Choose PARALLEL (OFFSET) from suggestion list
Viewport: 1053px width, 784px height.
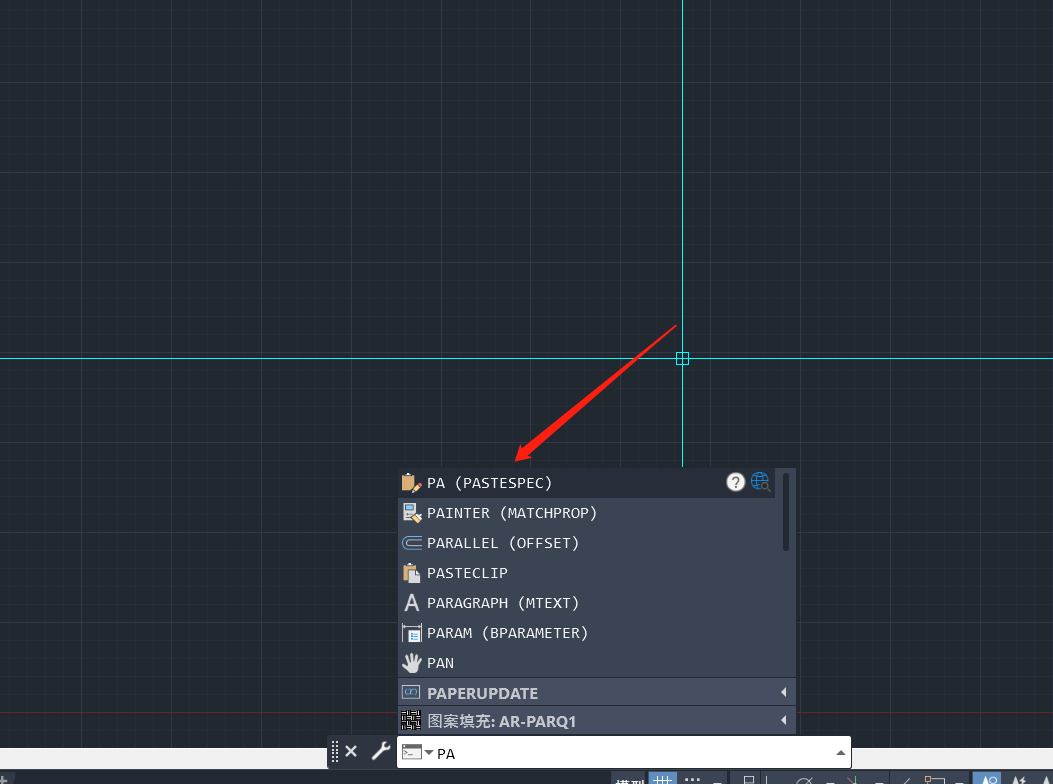pos(503,543)
